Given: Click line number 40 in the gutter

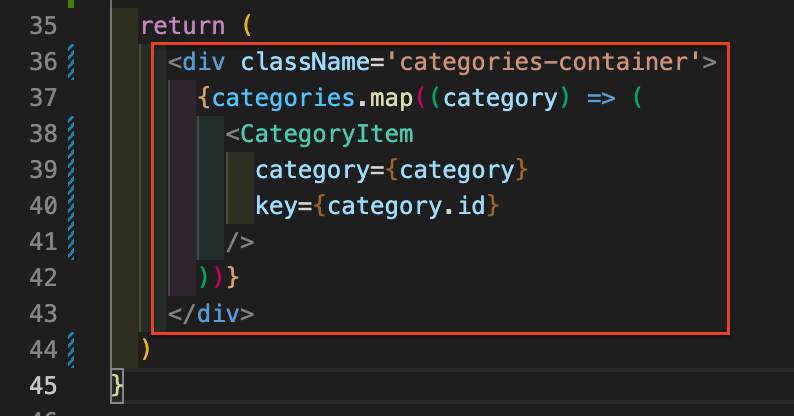Looking at the screenshot, I should point(43,206).
